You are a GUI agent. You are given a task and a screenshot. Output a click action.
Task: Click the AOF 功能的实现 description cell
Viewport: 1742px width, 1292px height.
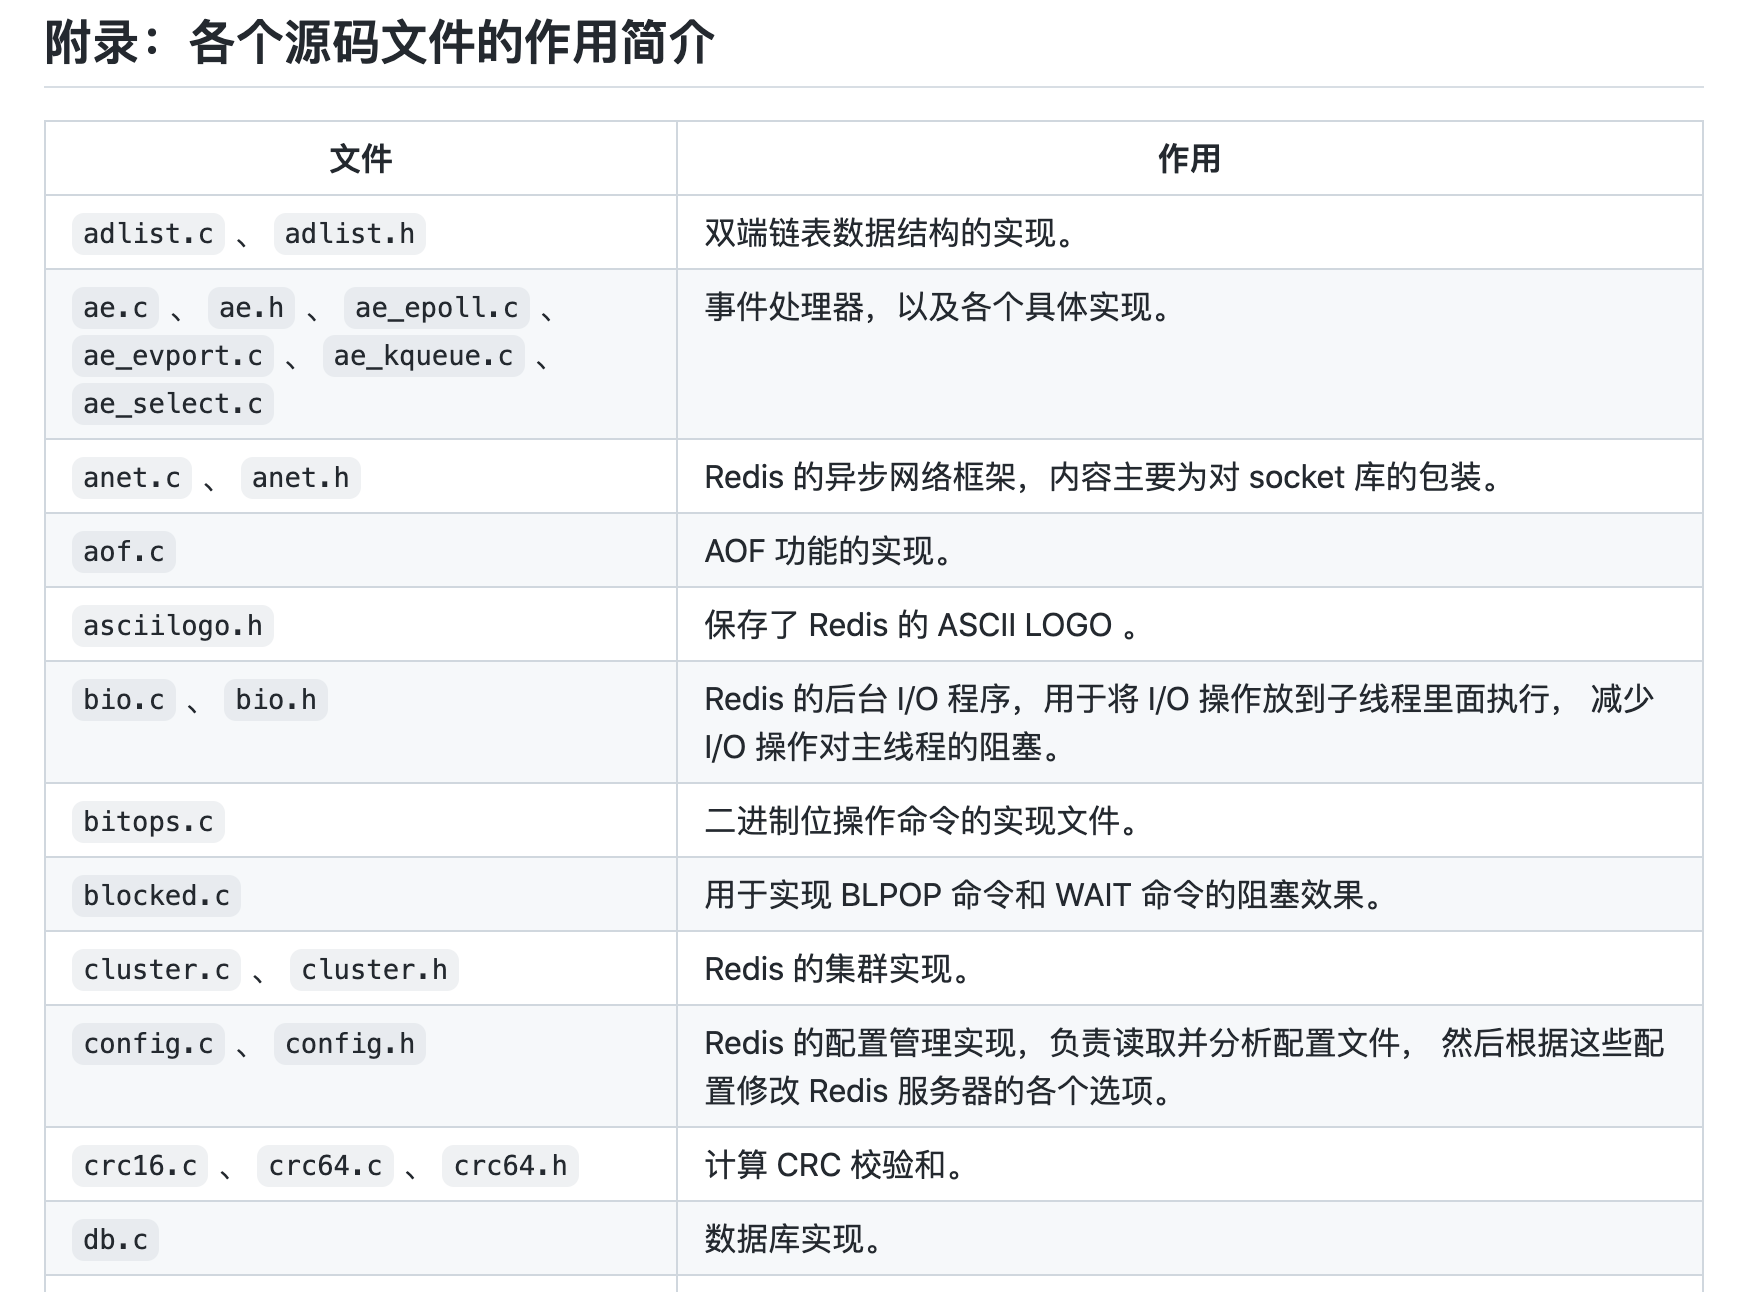pyautogui.click(x=830, y=551)
